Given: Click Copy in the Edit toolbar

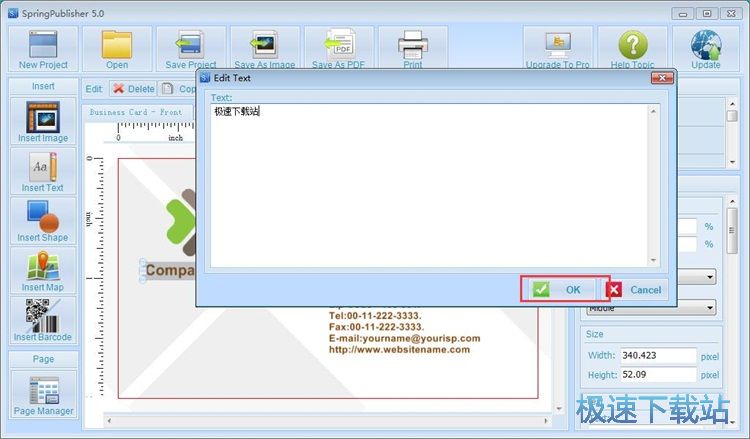Looking at the screenshot, I should [178, 89].
